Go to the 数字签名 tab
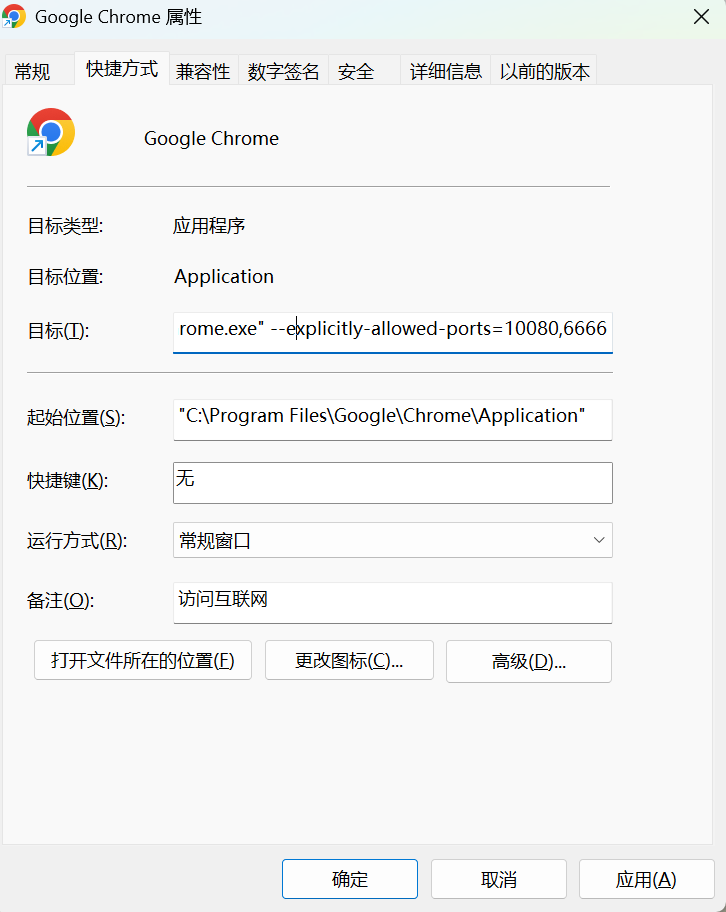Screen dimensions: 726x912 coord(284,71)
